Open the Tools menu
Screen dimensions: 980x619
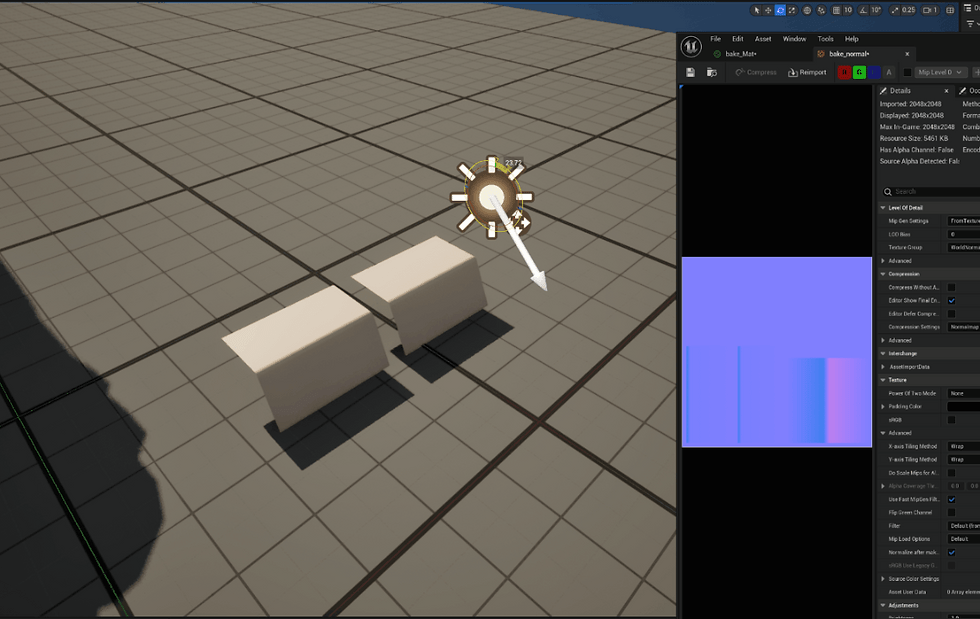tap(826, 39)
